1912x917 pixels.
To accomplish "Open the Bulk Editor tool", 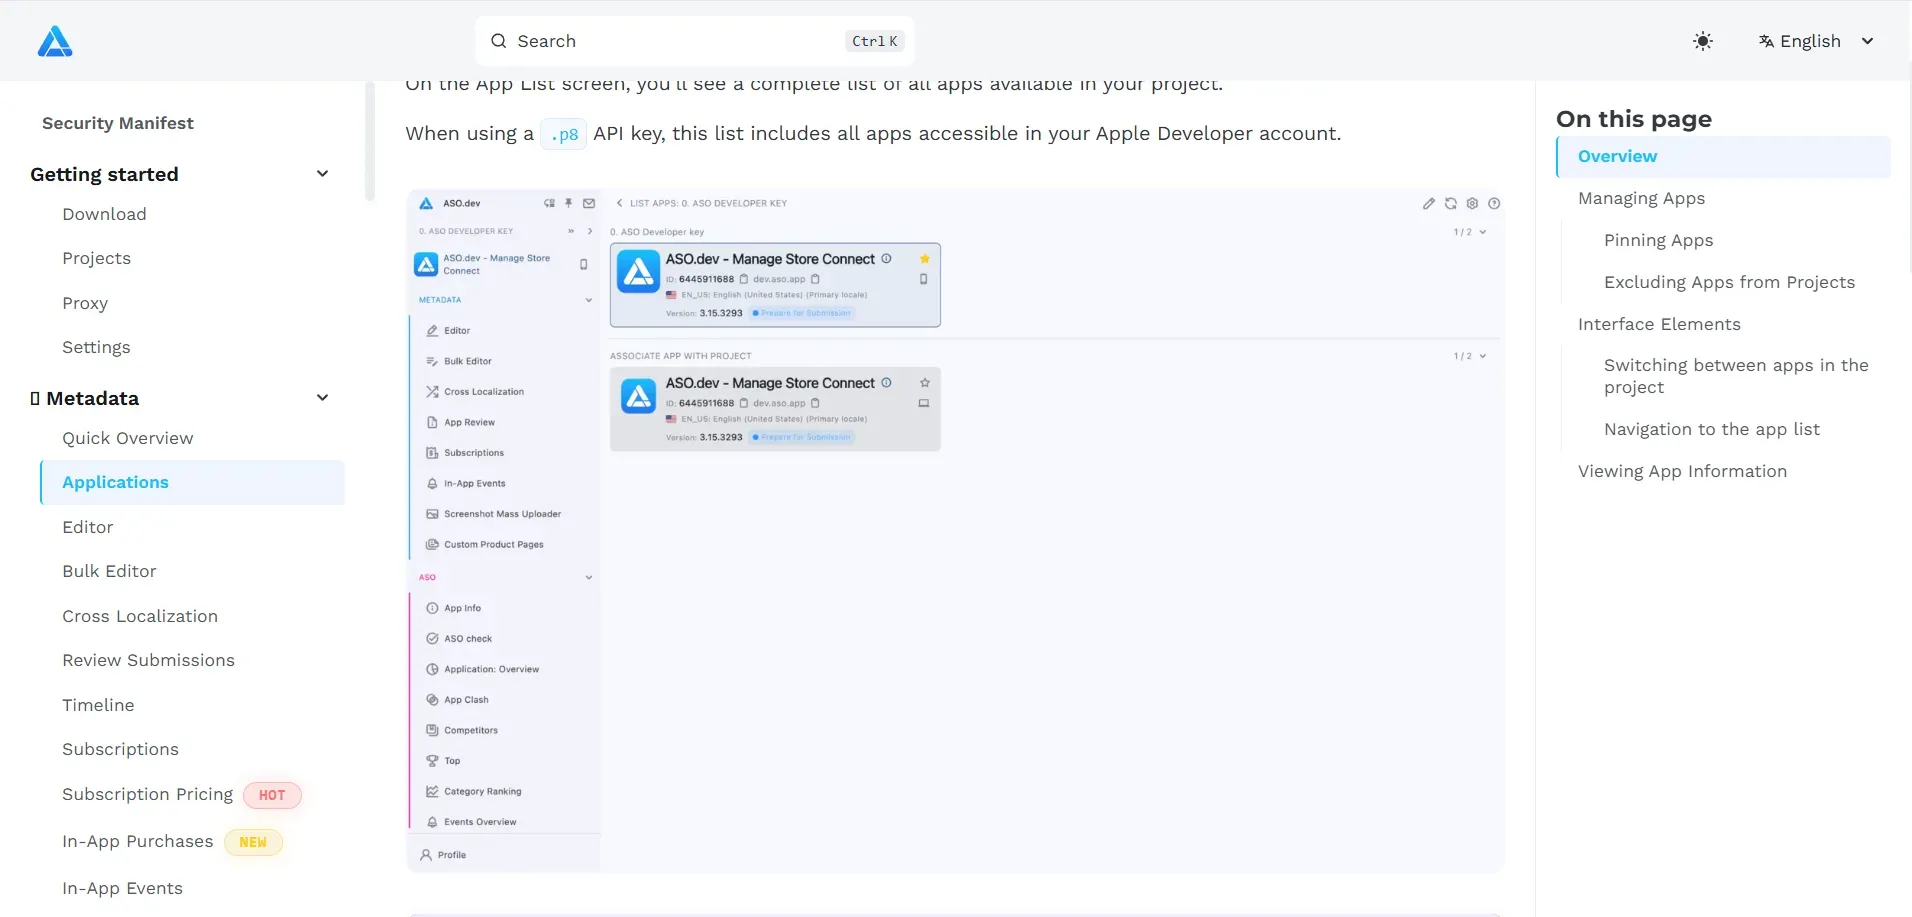I will (x=469, y=360).
